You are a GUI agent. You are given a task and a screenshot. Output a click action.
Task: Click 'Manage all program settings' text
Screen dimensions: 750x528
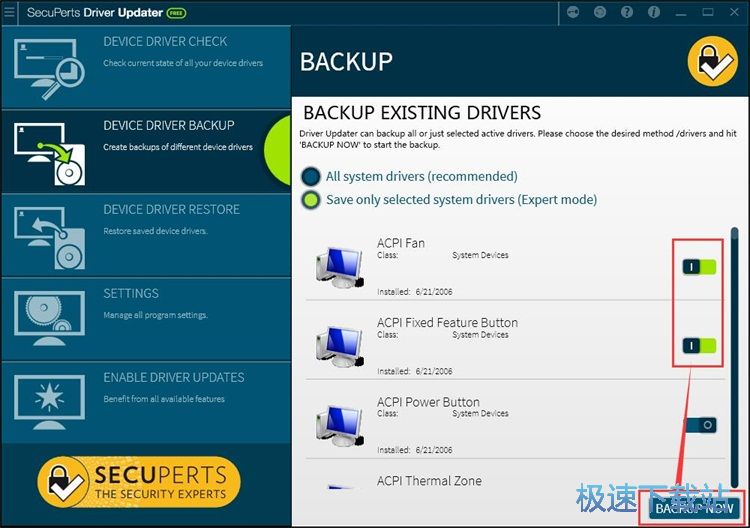(155, 315)
